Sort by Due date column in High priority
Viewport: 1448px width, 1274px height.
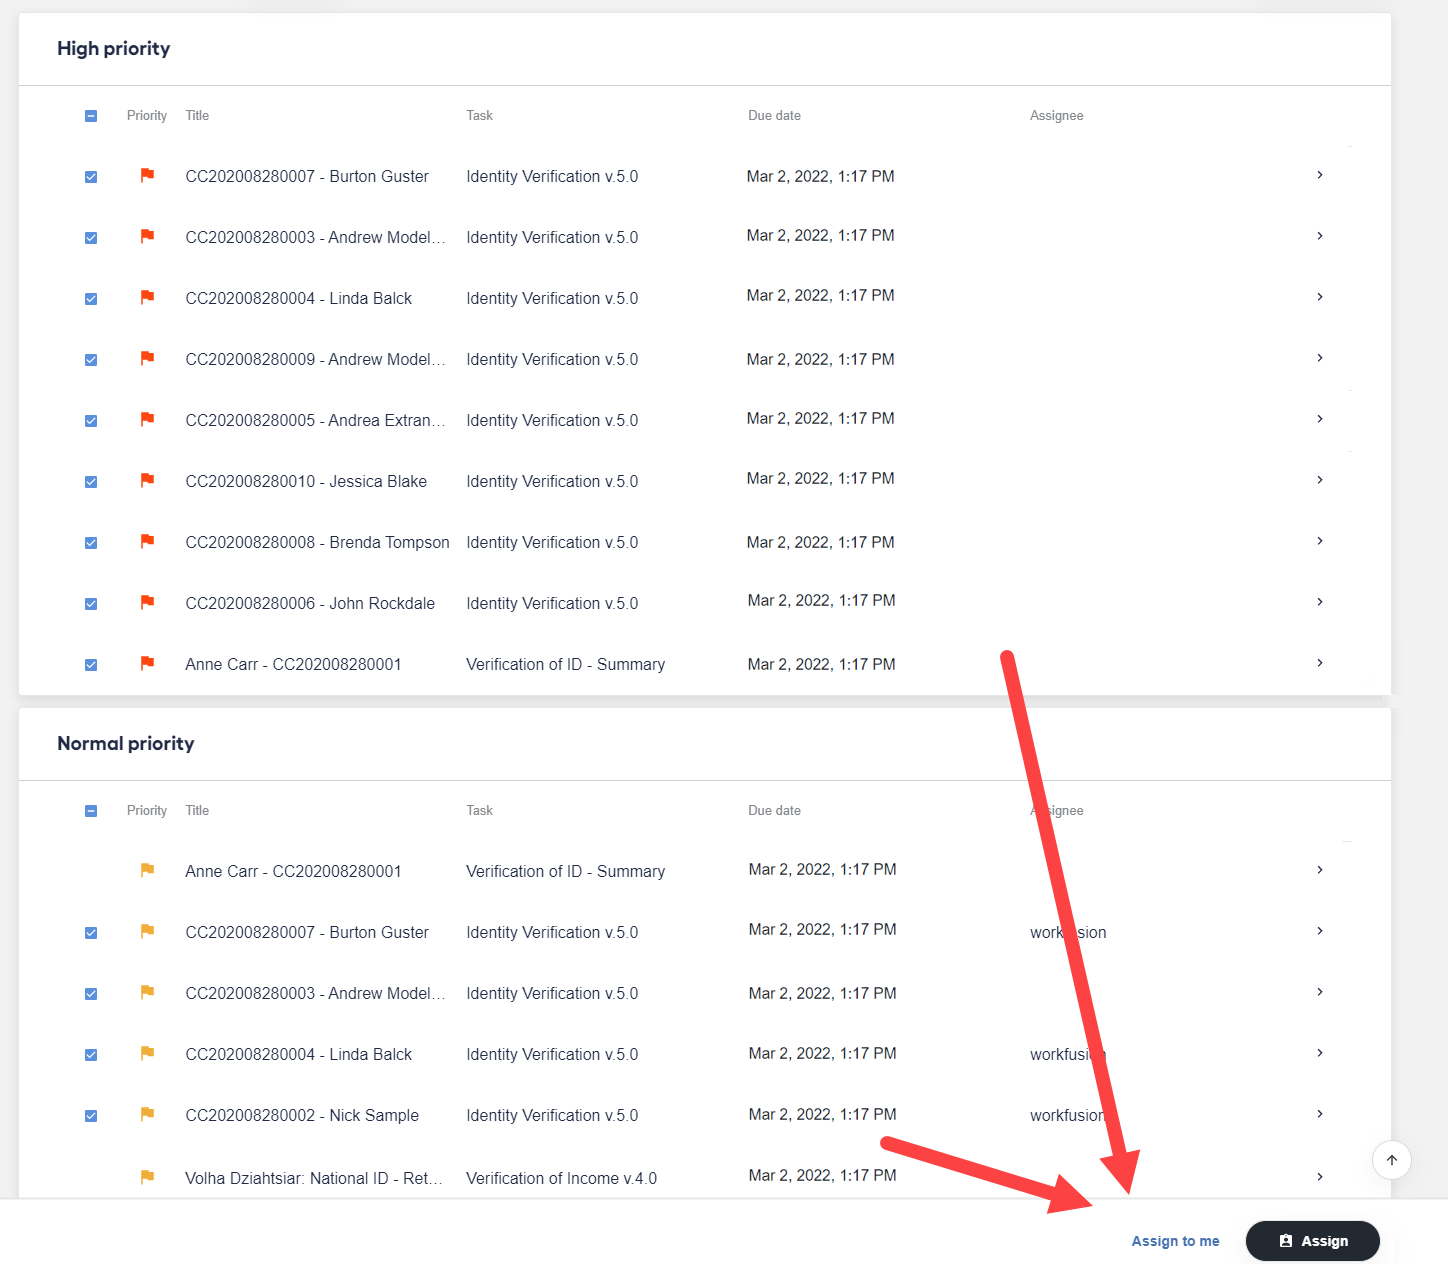(774, 116)
